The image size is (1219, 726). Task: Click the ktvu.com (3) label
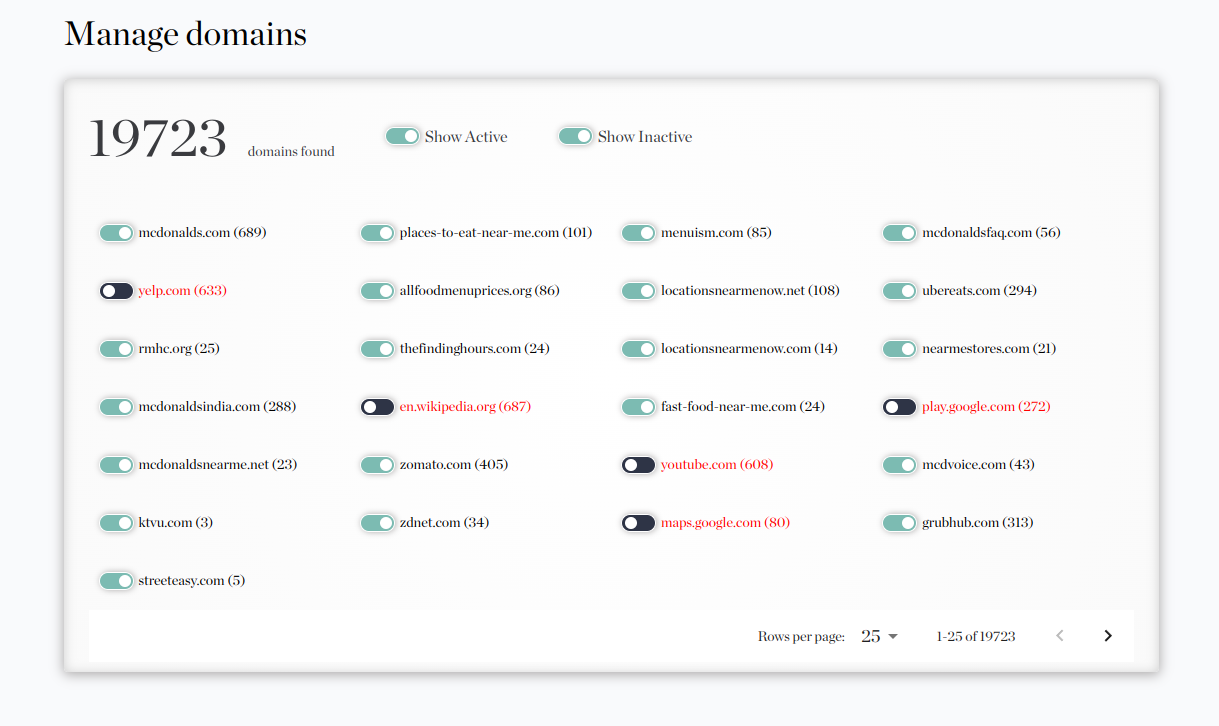[x=176, y=523]
